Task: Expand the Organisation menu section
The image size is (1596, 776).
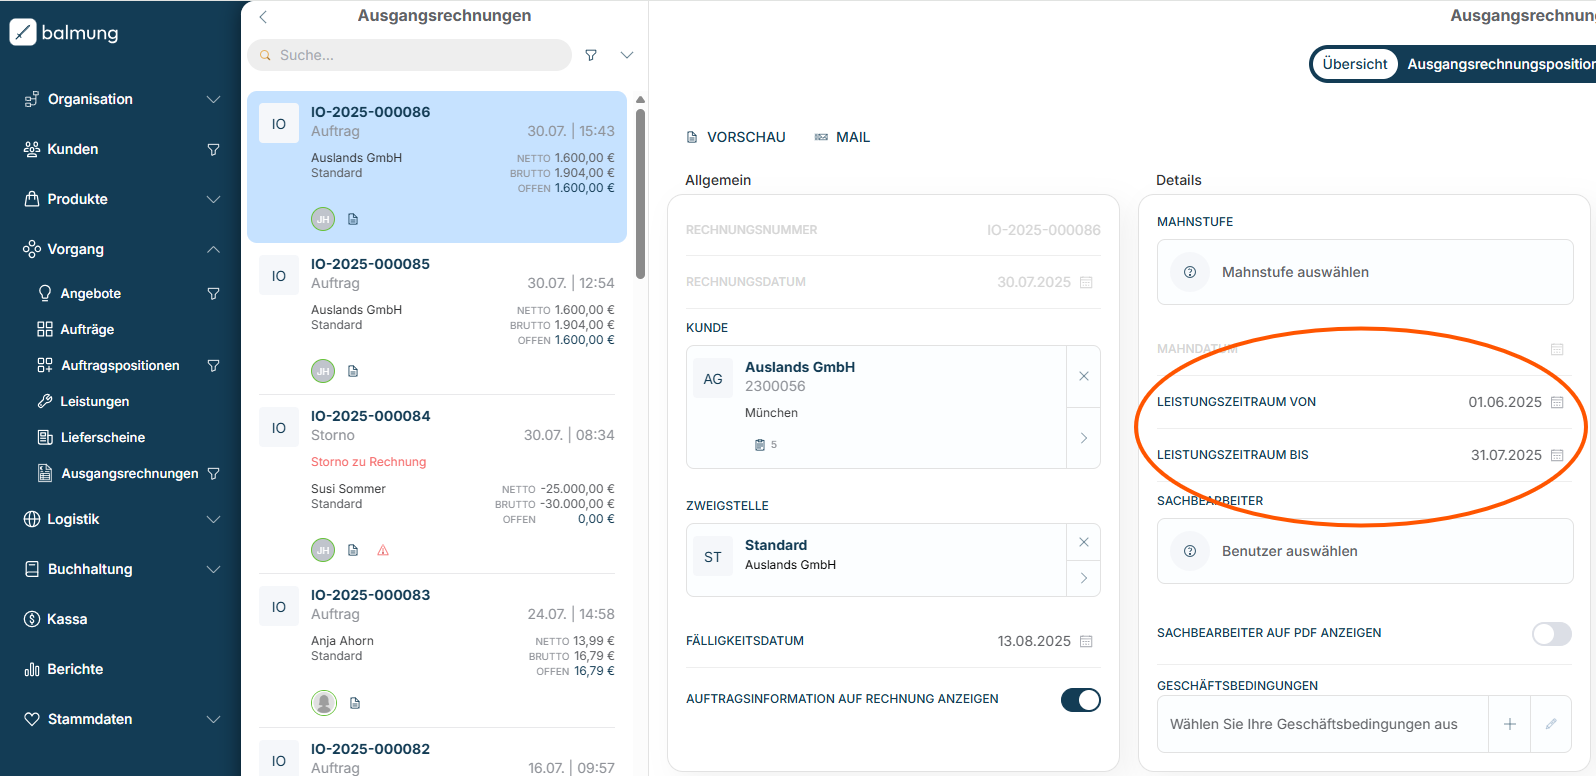Action: (x=213, y=99)
